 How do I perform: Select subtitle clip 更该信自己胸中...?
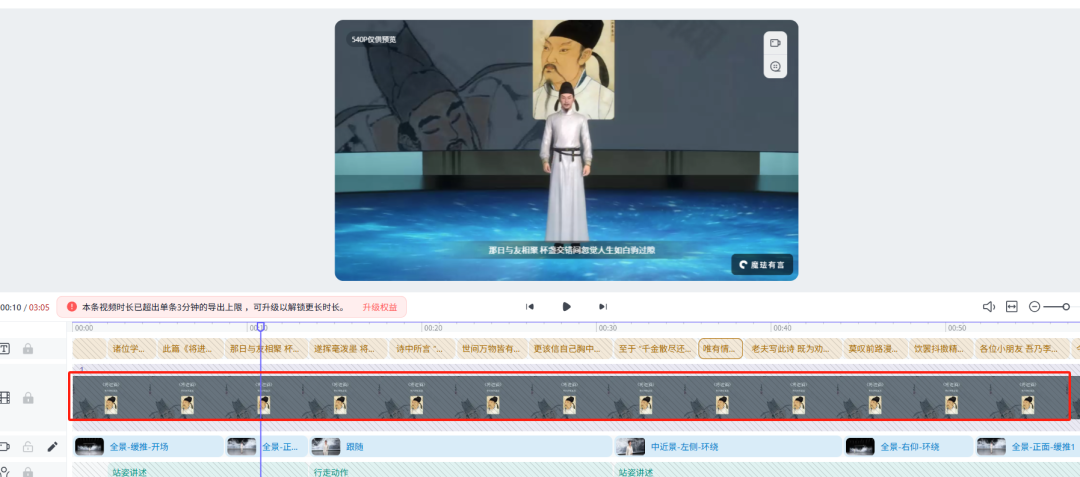571,349
